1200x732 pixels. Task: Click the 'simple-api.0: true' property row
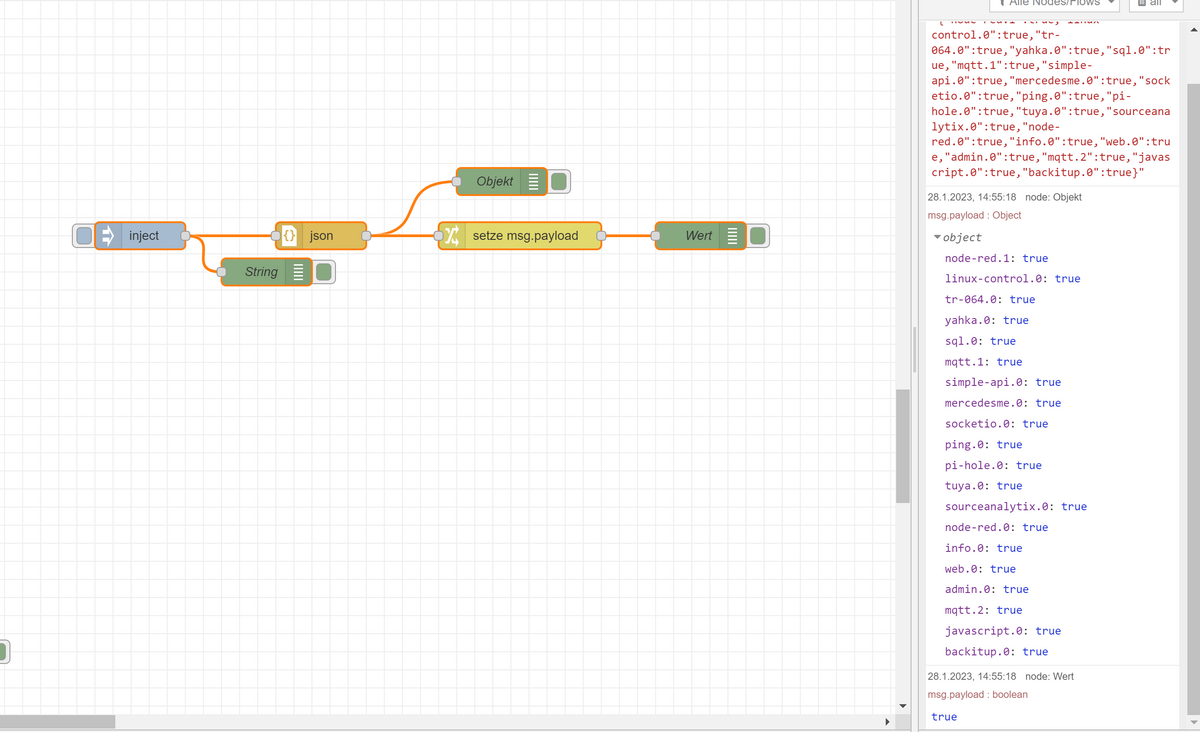click(1003, 382)
